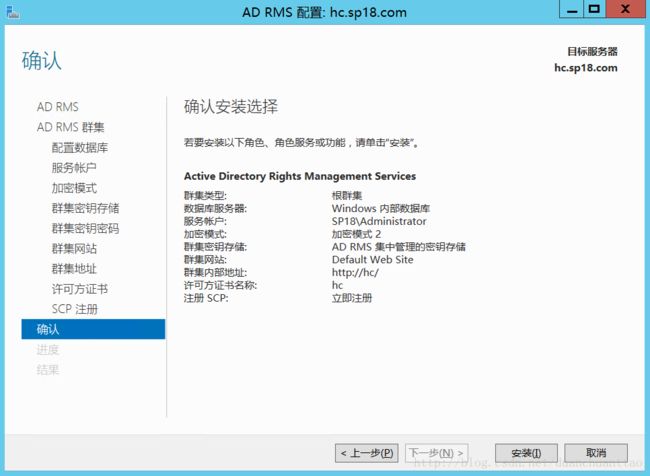Maximize the AD RMS 配置 window

point(594,9)
